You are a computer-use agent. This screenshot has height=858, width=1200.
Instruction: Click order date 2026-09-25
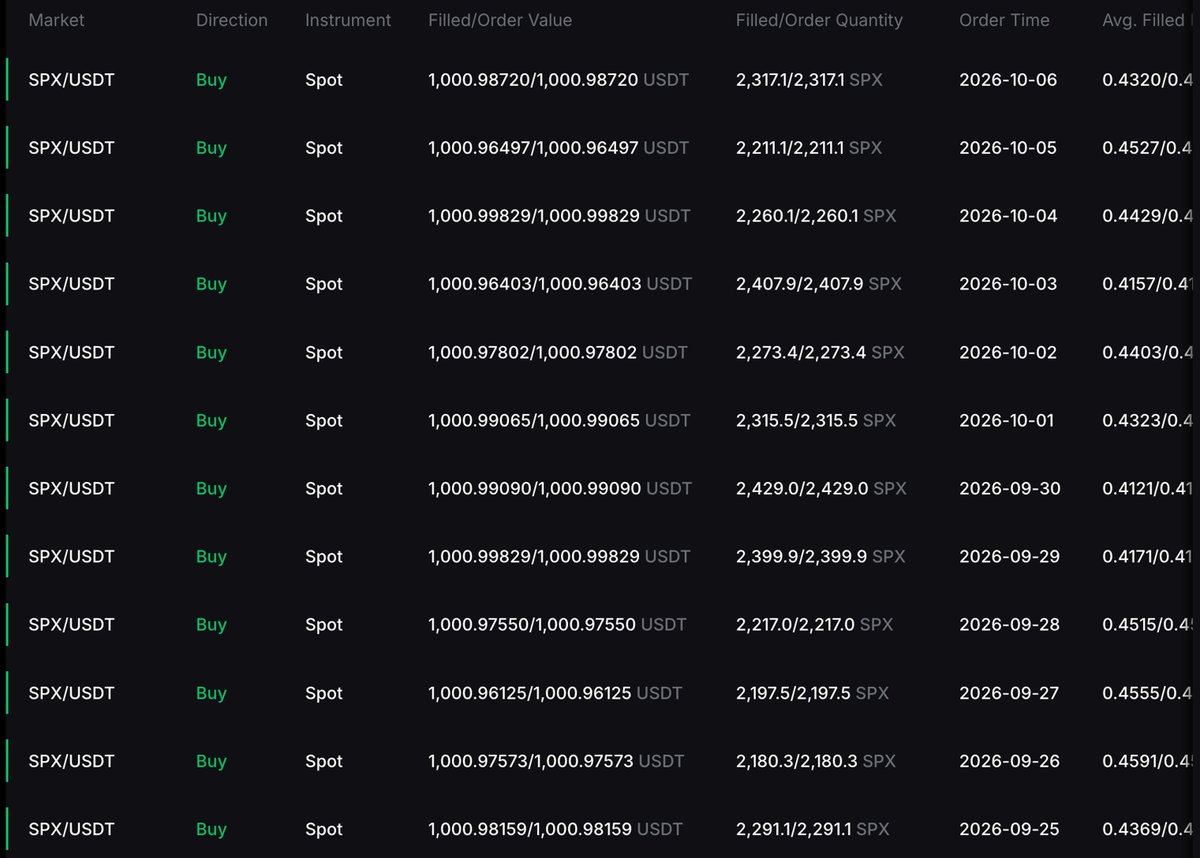point(1010,829)
